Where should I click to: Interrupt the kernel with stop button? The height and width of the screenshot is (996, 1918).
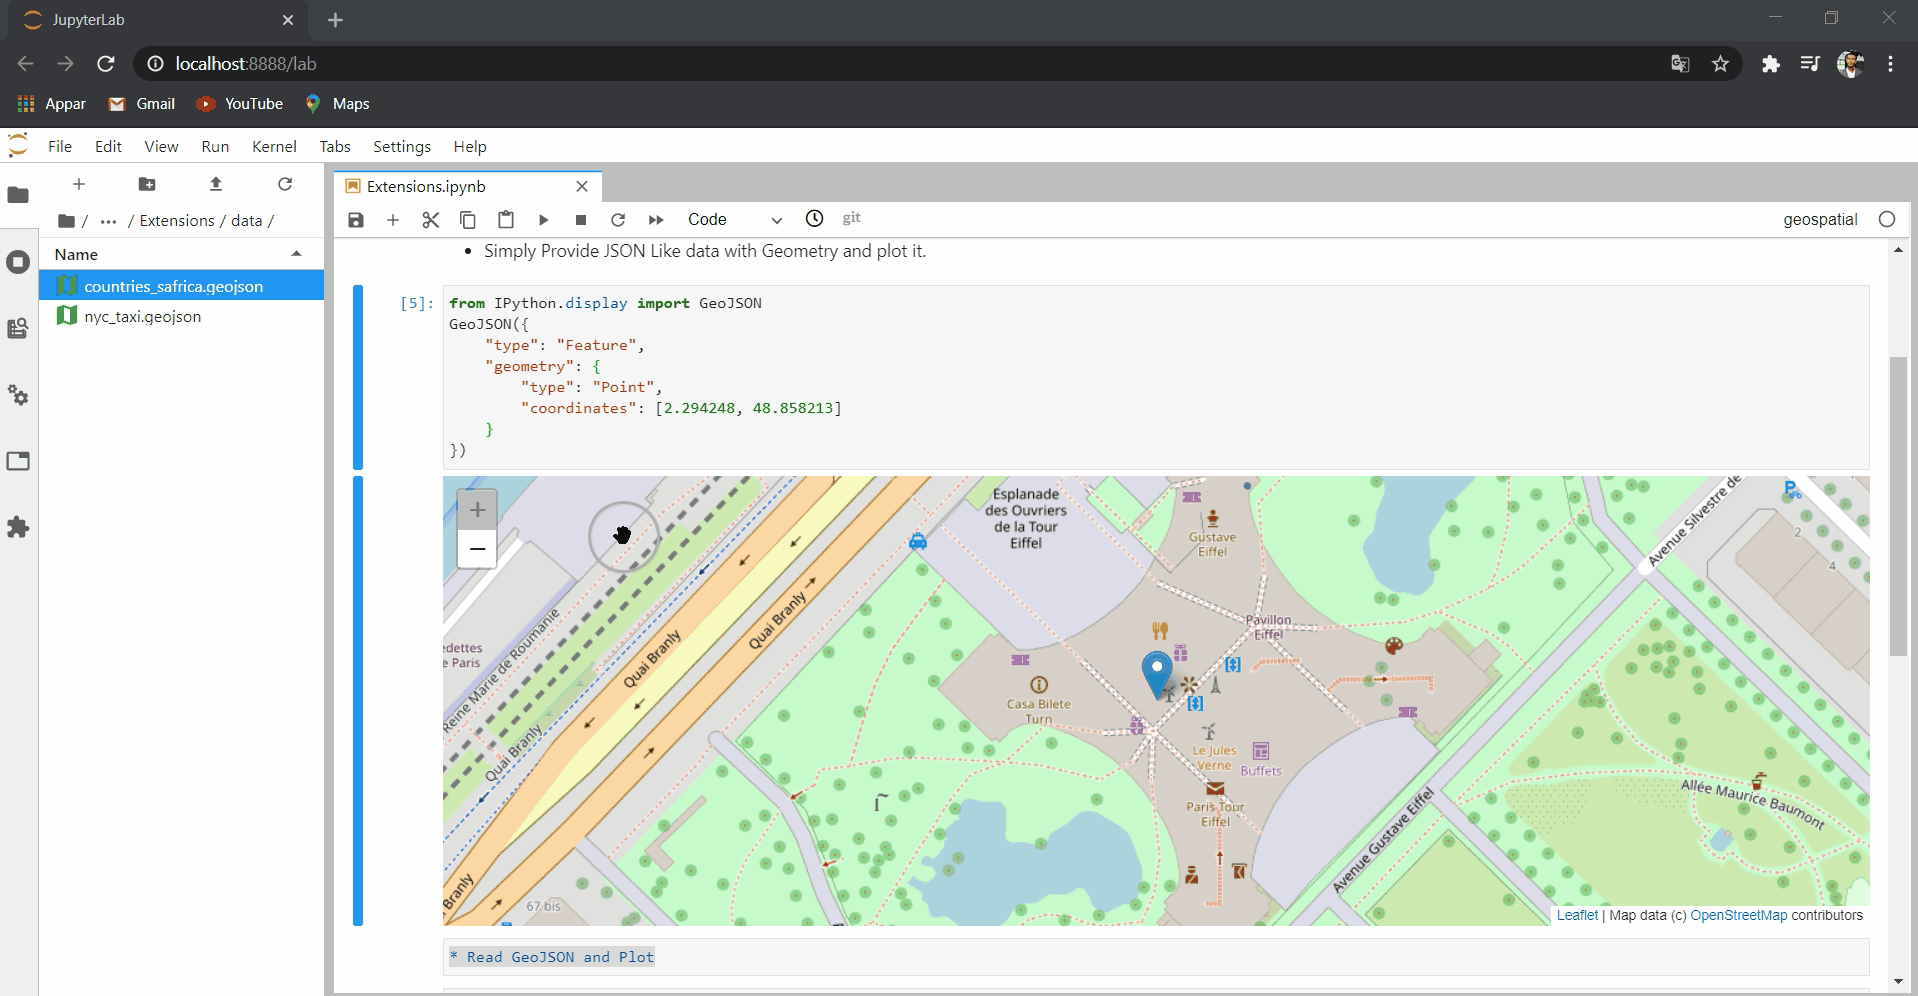(581, 220)
